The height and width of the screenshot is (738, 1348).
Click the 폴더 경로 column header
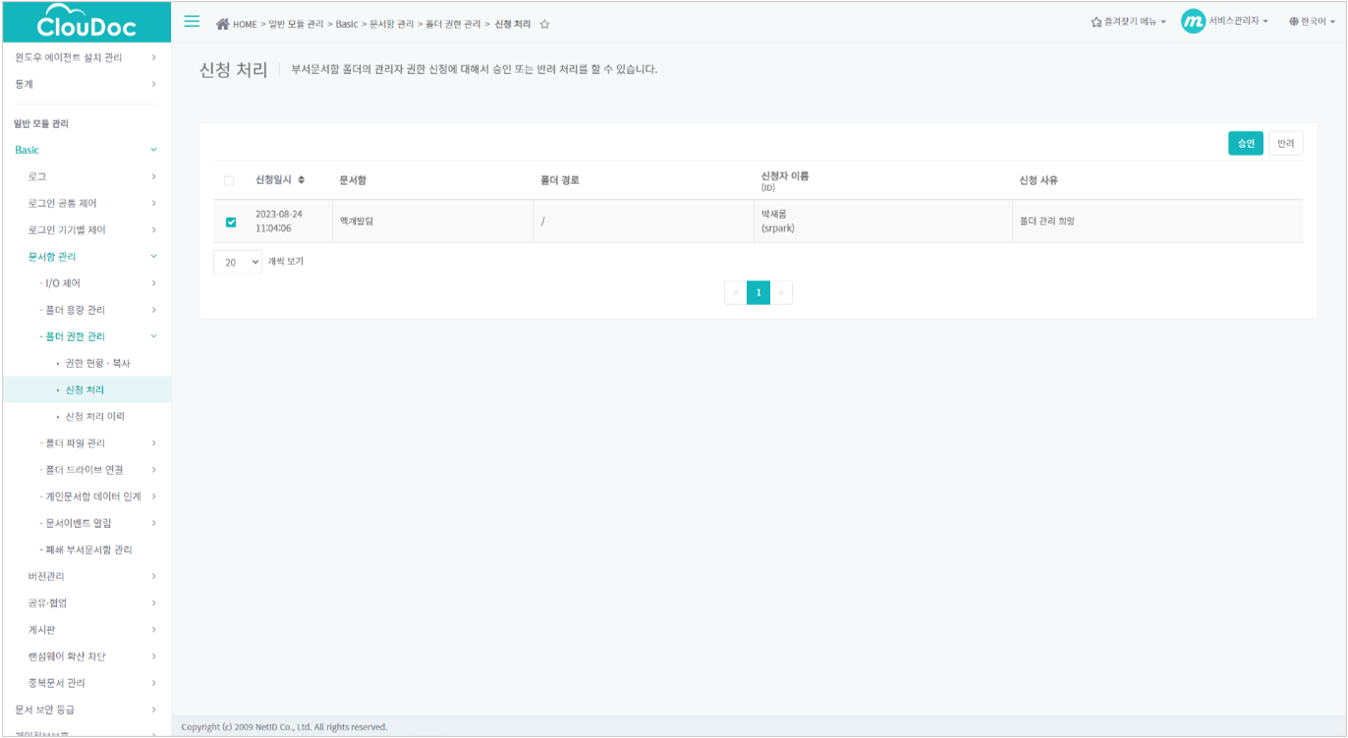(560, 180)
